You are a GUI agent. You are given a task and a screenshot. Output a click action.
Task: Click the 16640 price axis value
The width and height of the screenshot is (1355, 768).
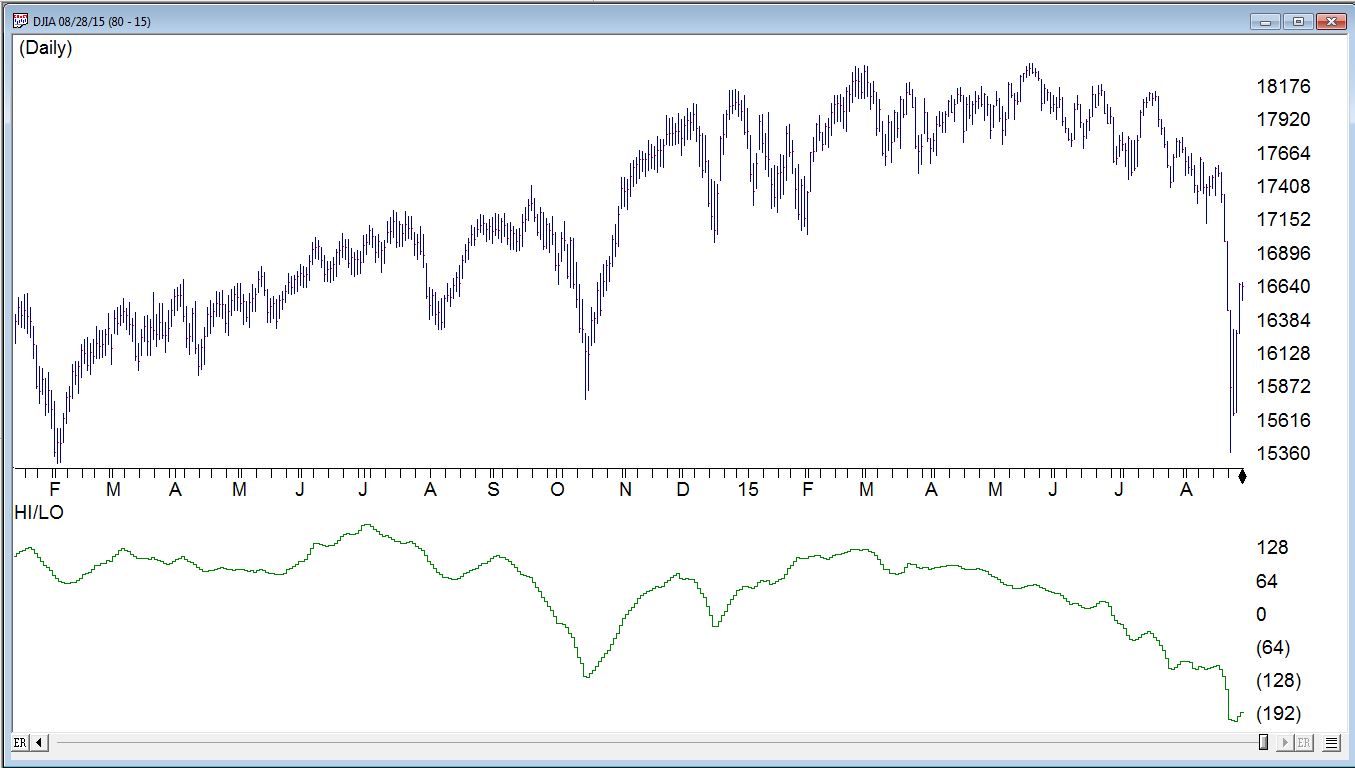click(x=1284, y=287)
